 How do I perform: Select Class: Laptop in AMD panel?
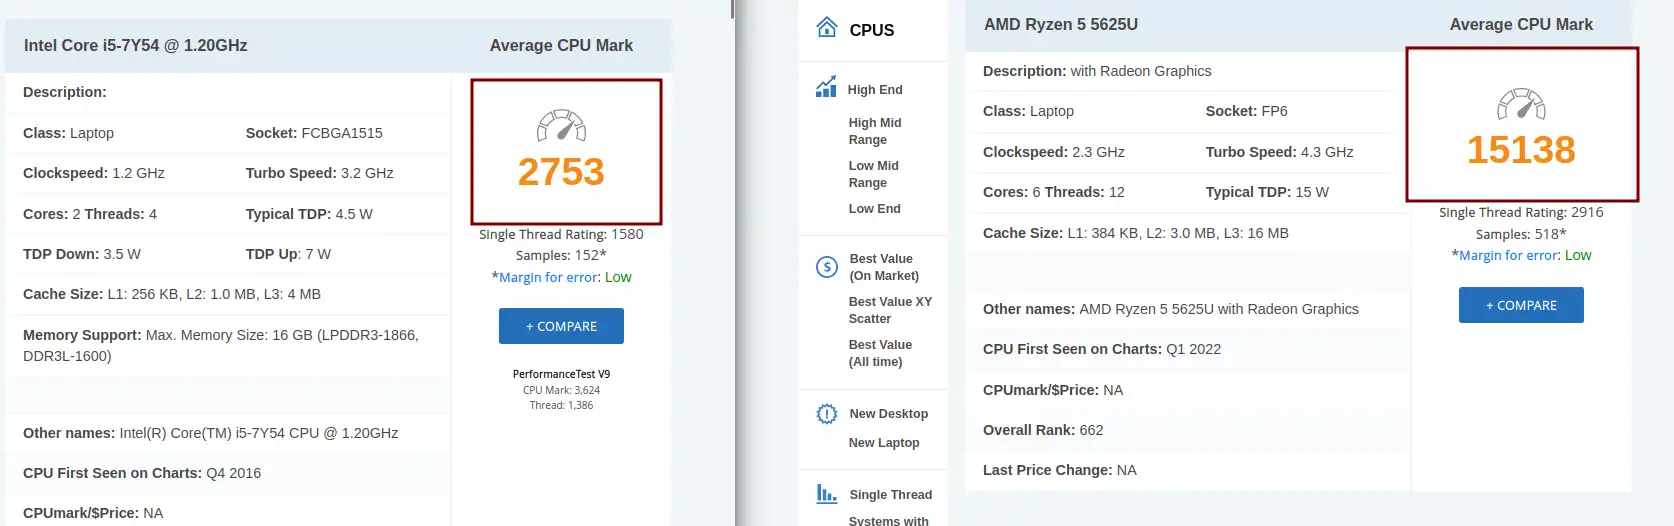pos(1028,111)
